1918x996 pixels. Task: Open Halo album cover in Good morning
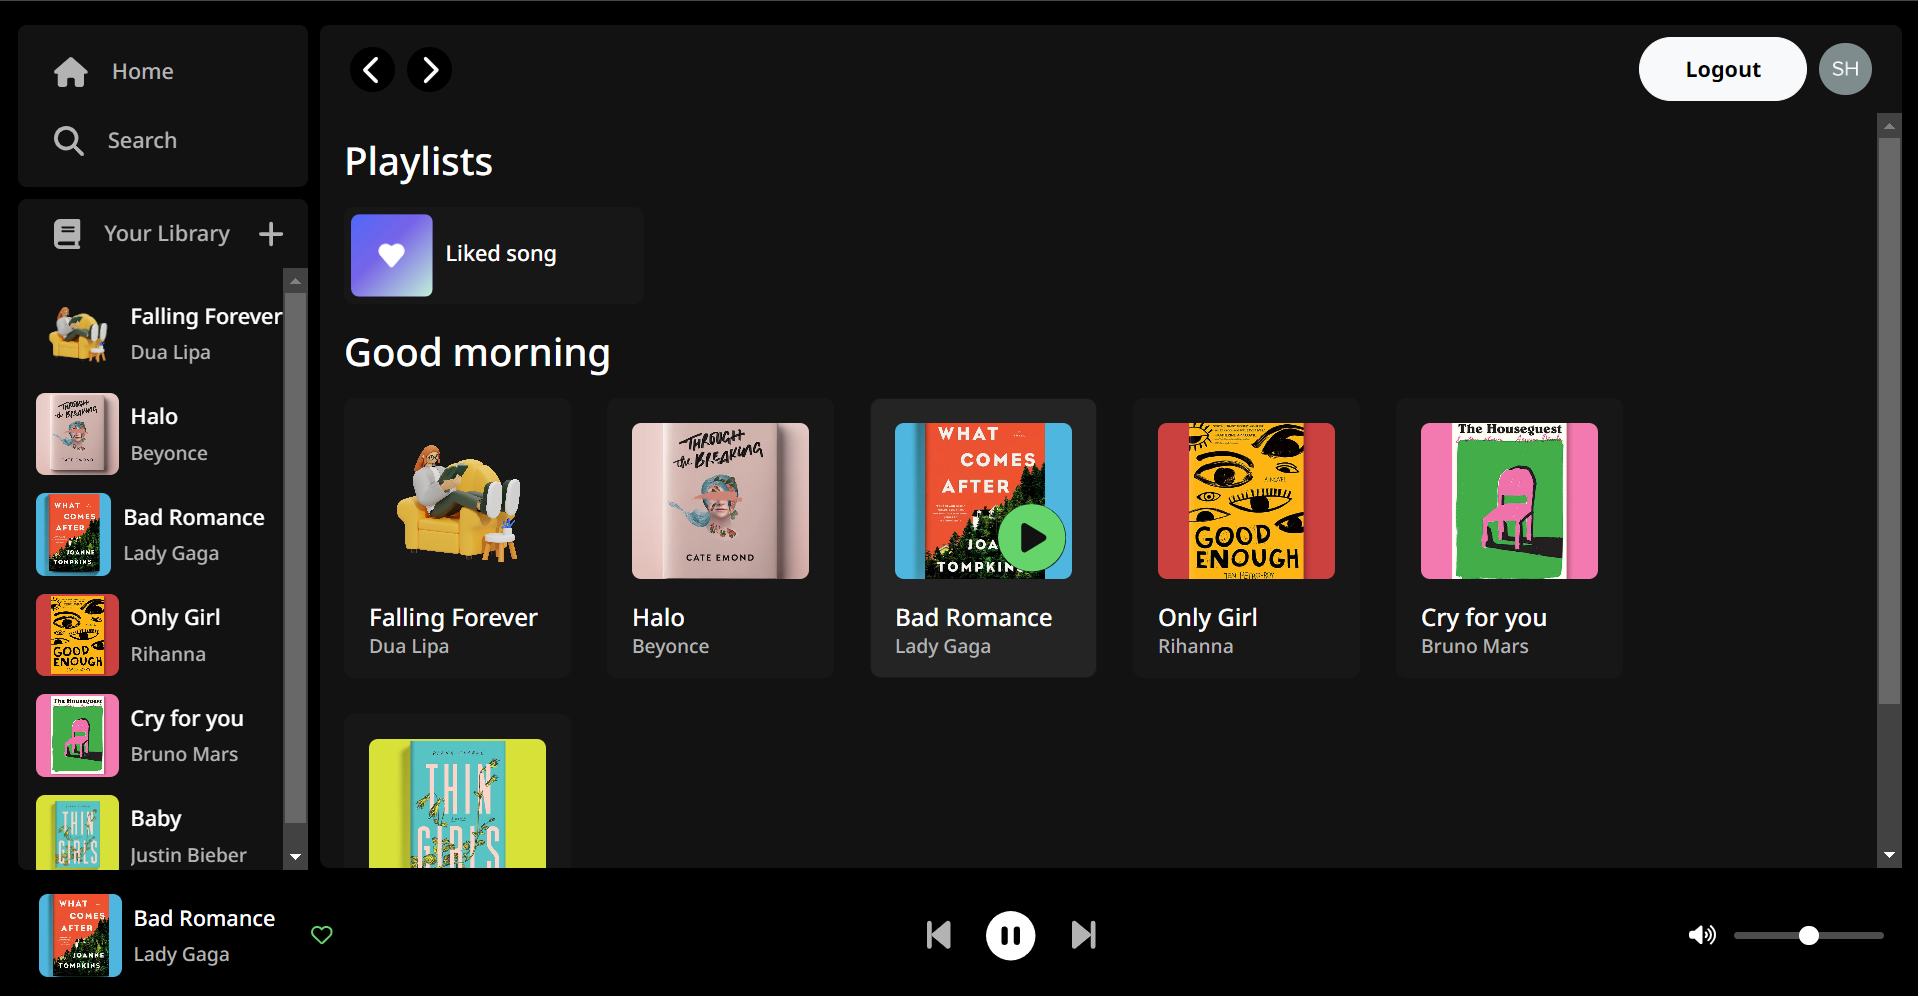coord(720,501)
